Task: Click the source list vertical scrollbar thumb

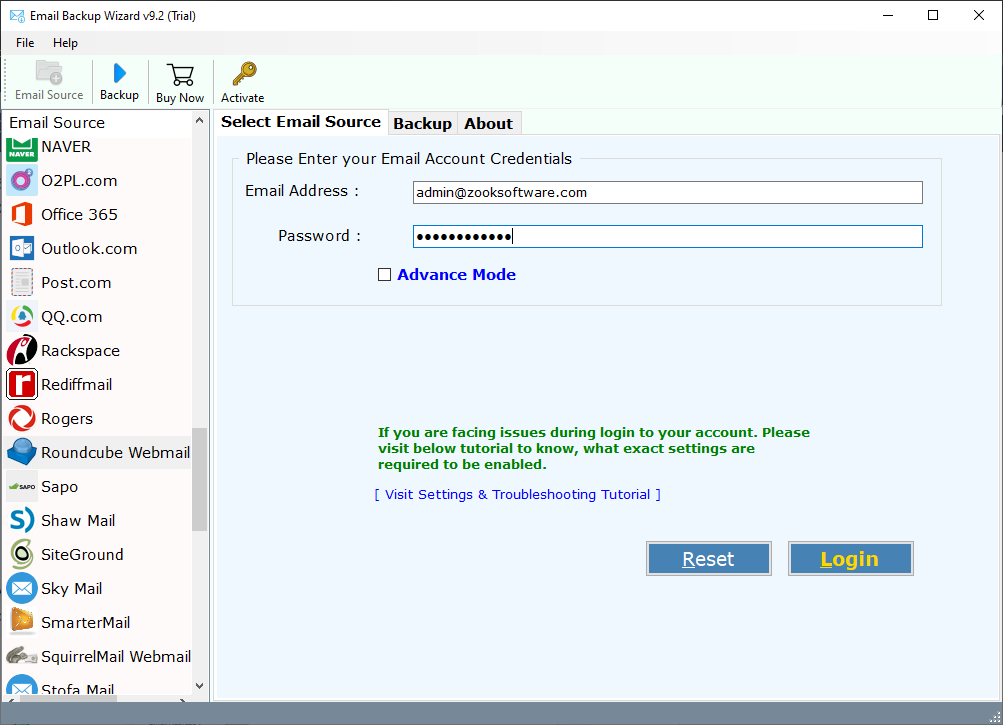Action: pos(200,479)
